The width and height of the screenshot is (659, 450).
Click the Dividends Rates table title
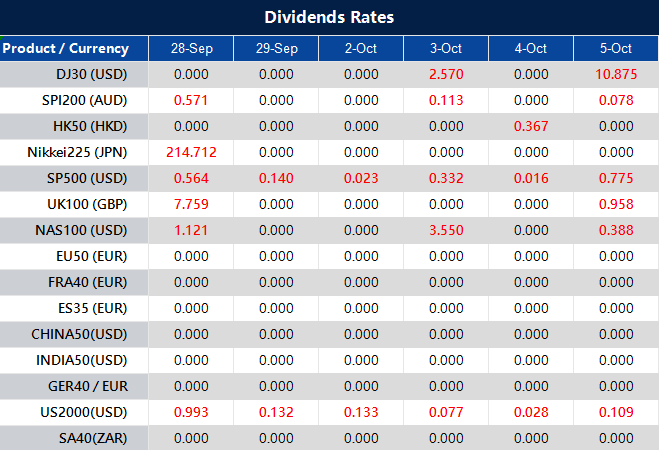coord(329,17)
